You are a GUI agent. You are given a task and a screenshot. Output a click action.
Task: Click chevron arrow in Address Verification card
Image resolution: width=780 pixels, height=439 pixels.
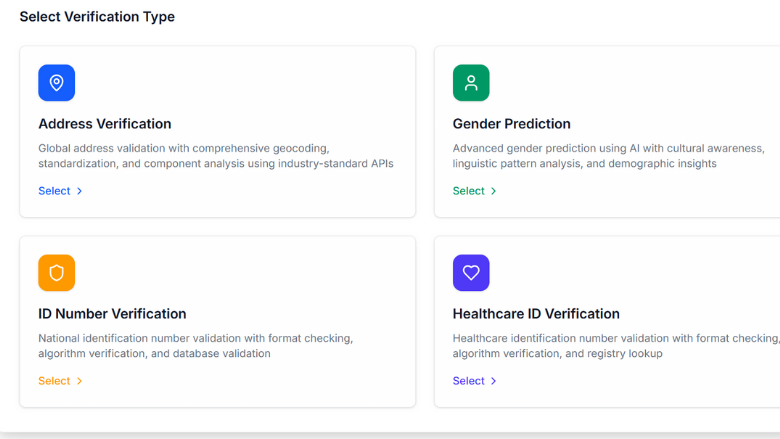coord(80,191)
